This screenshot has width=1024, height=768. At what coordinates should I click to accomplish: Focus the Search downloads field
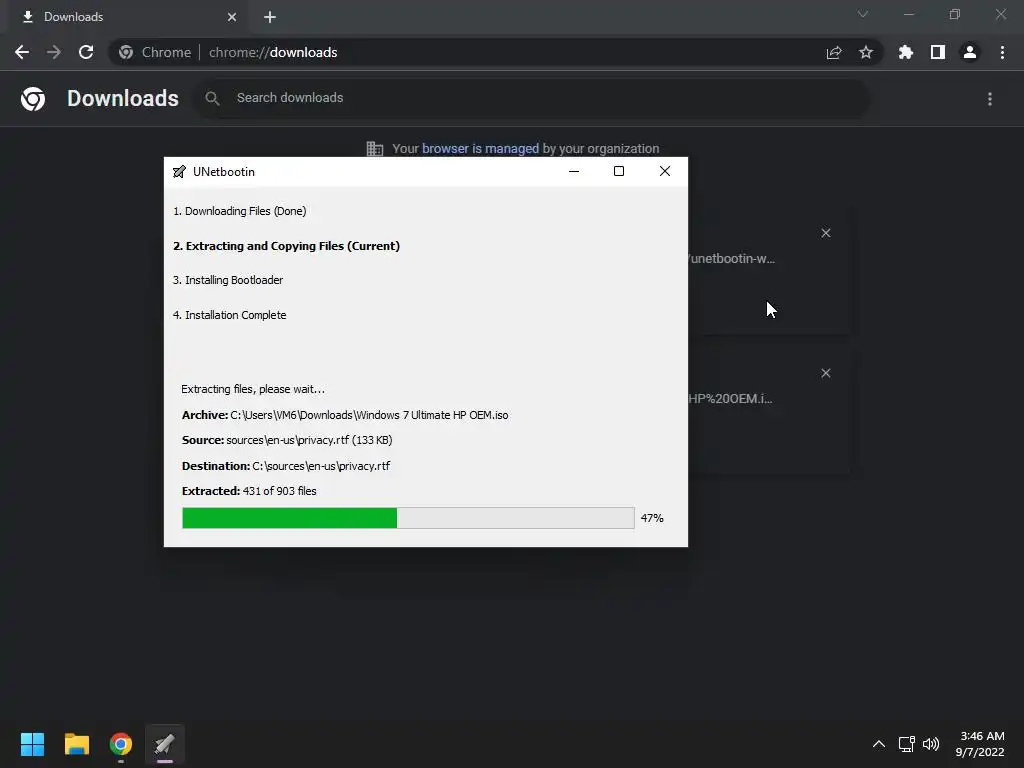531,98
